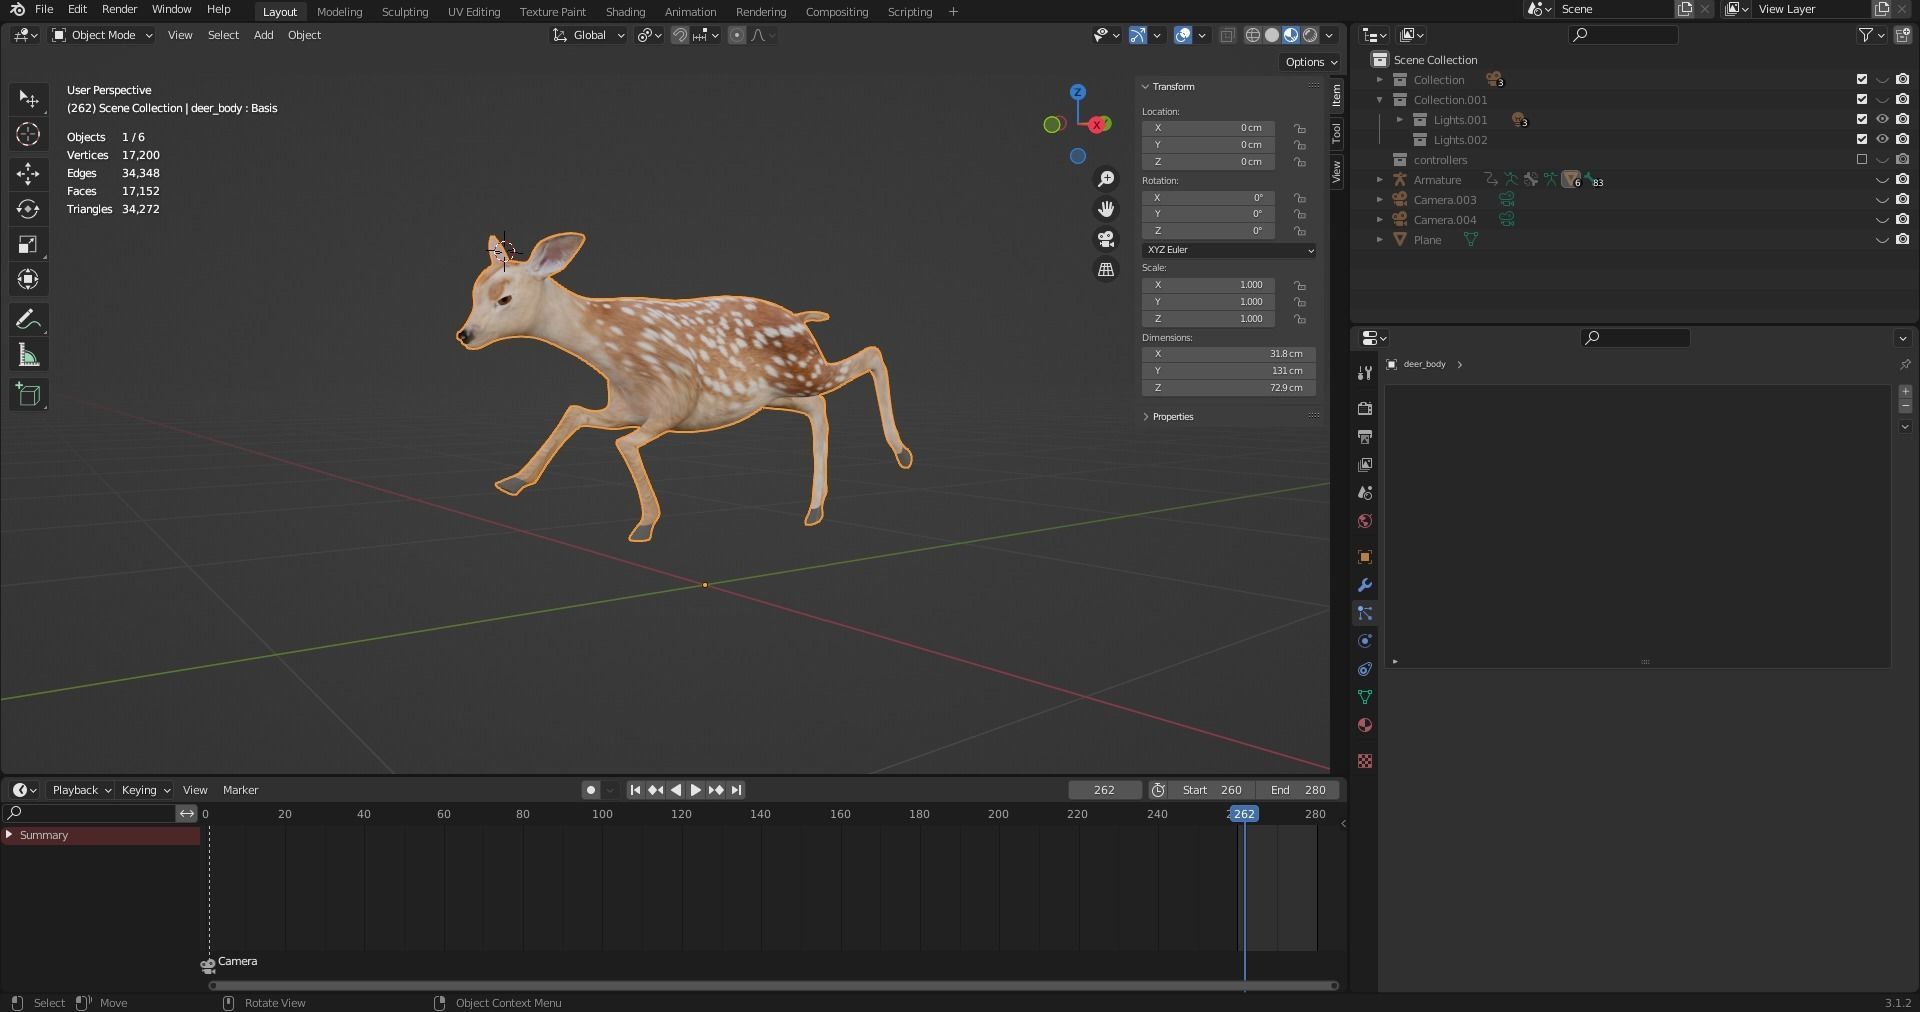Screen dimensions: 1920x1012
Task: Open the viewport Add menu
Action: click(263, 35)
